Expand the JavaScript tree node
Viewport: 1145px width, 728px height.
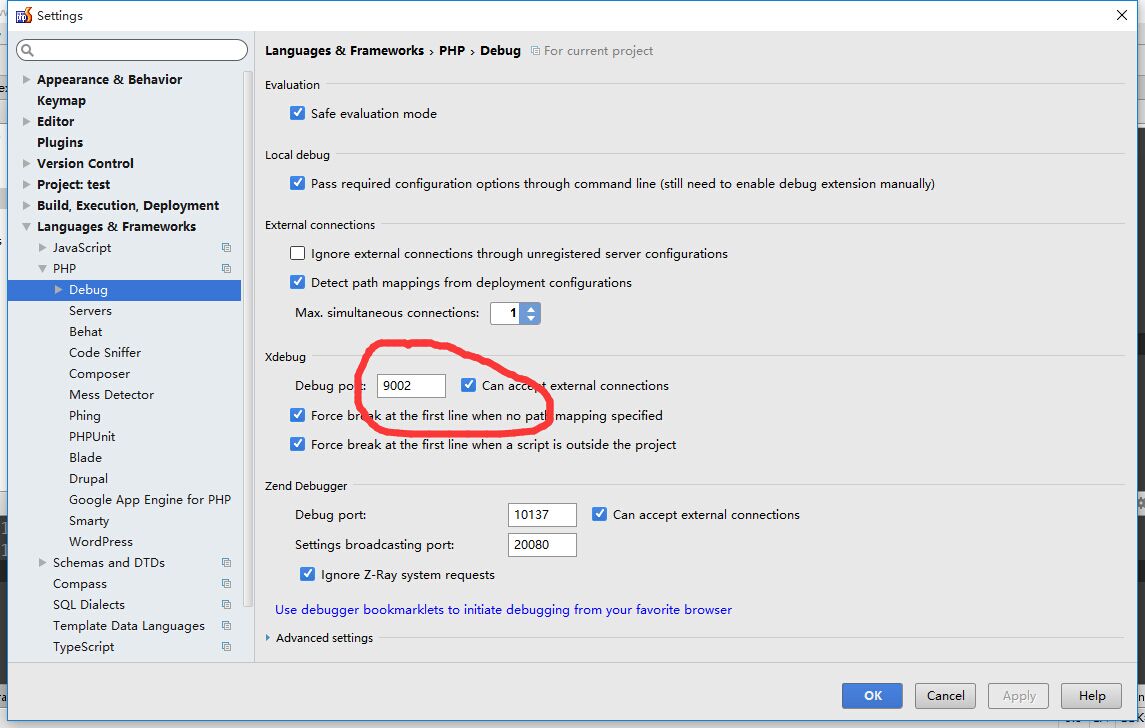[42, 248]
